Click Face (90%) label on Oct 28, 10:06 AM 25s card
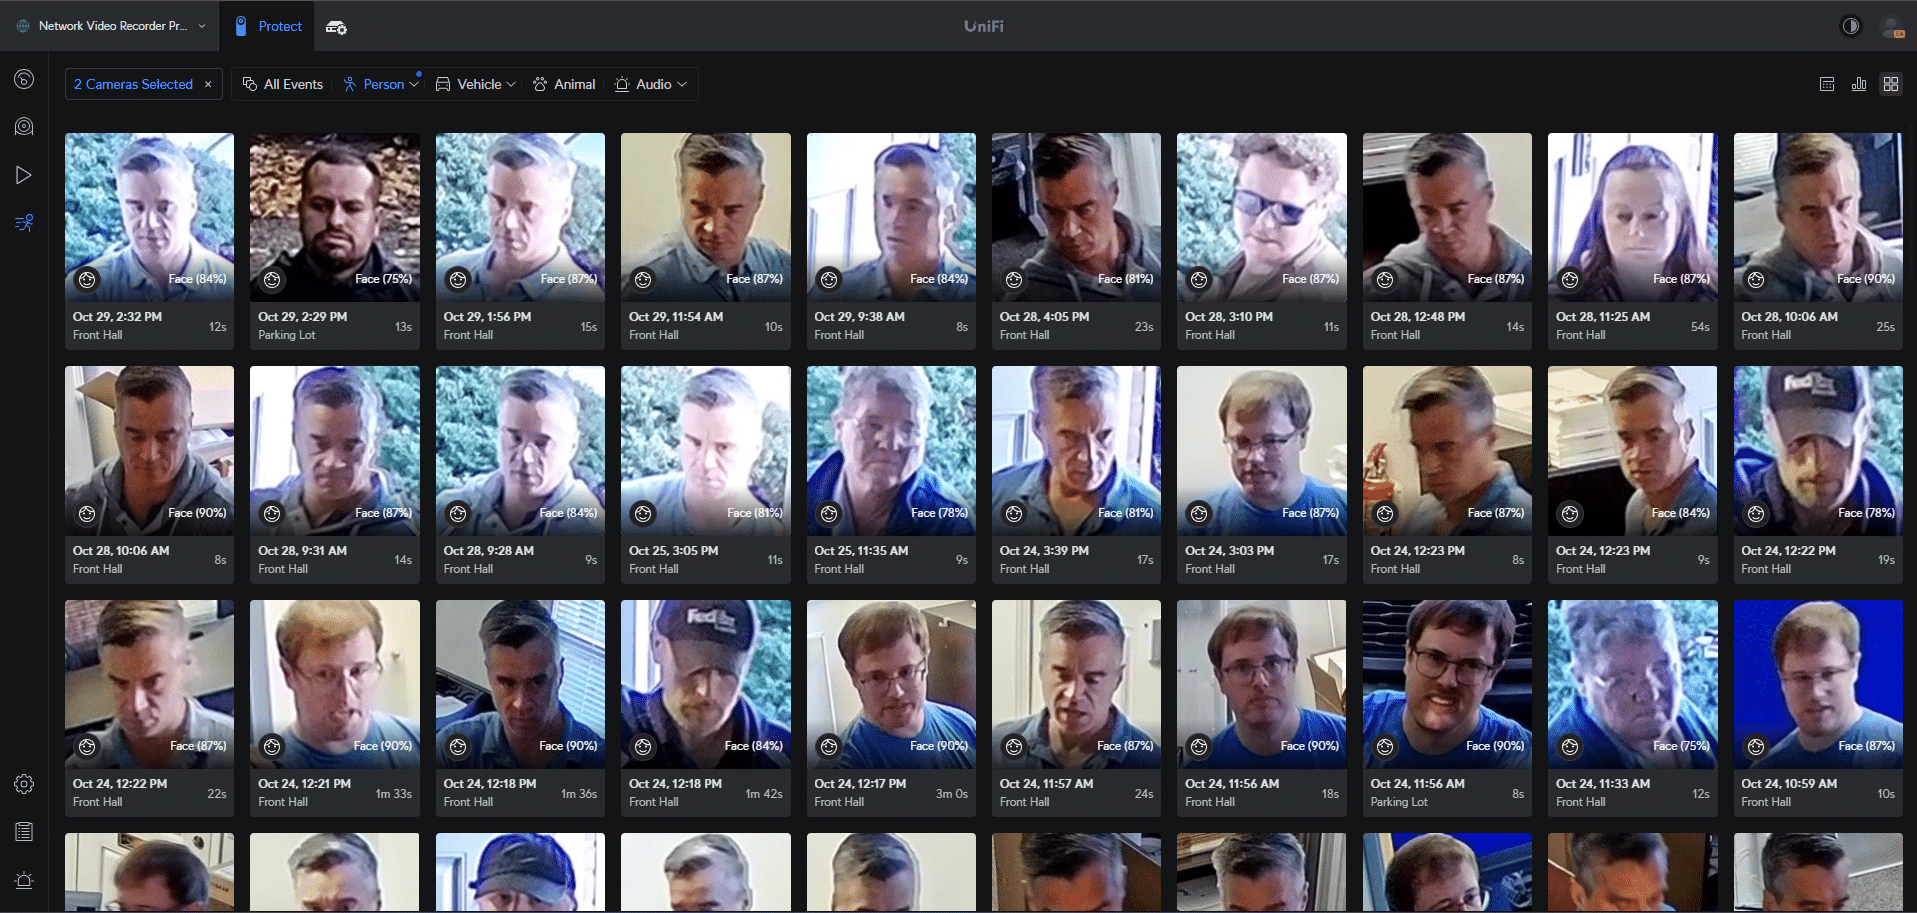 click(x=1866, y=279)
